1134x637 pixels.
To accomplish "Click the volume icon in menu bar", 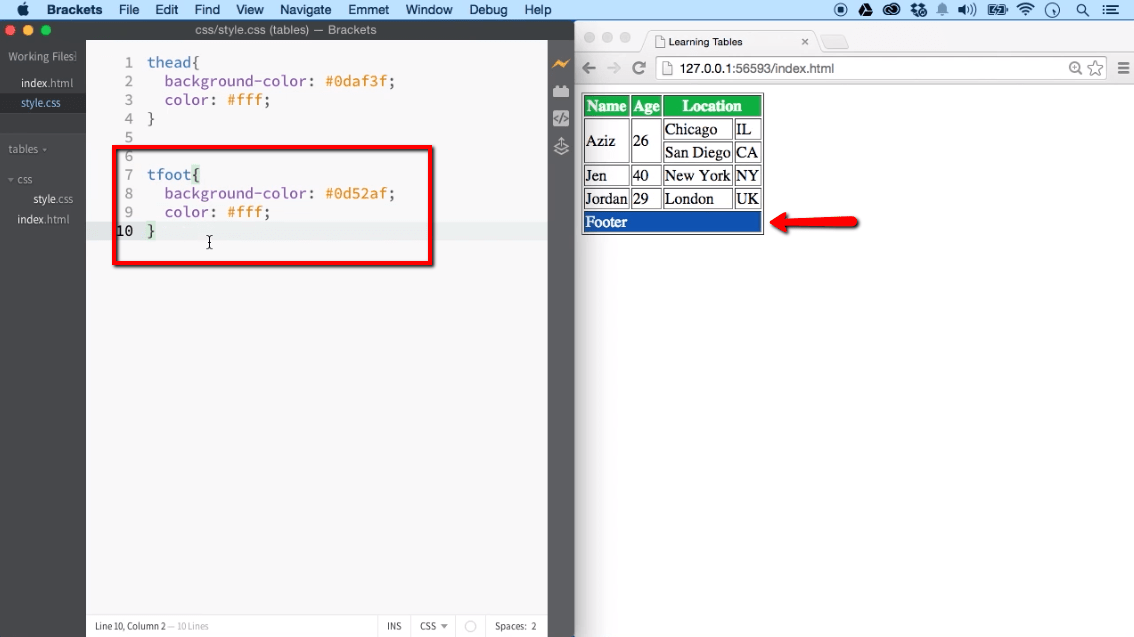I will click(x=966, y=9).
